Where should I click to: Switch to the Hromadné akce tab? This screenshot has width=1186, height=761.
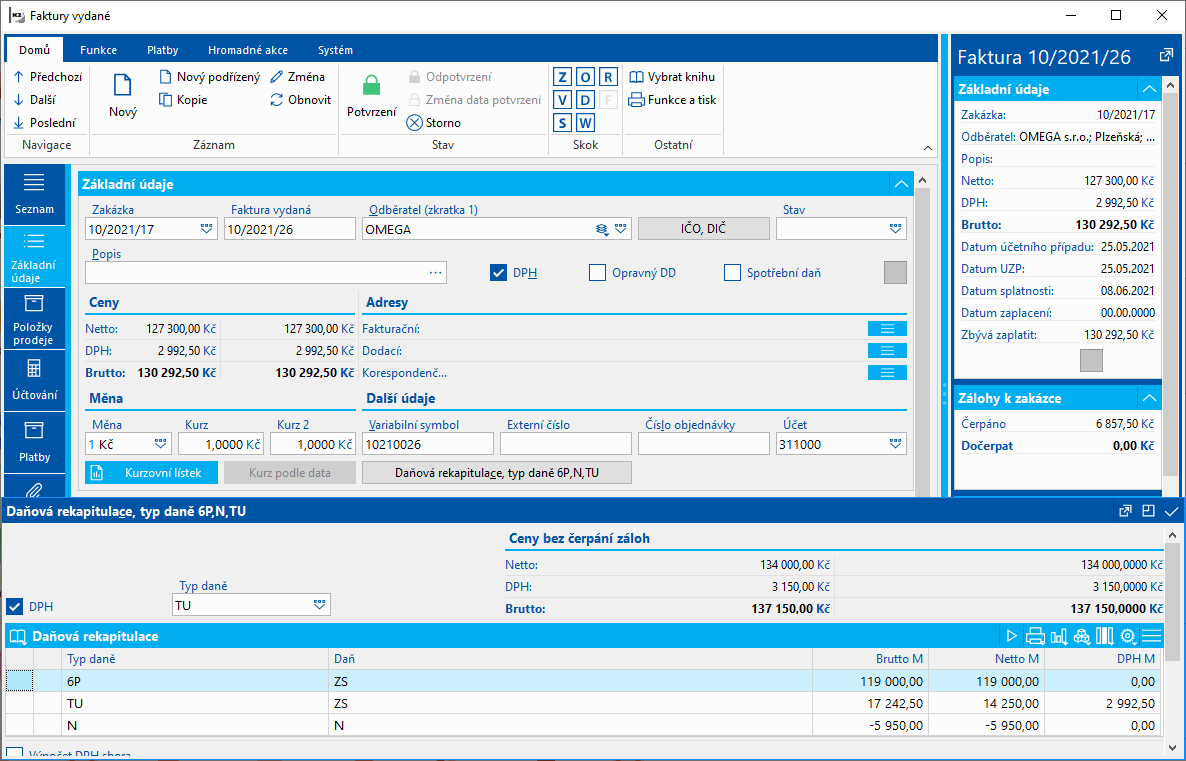pyautogui.click(x=248, y=50)
